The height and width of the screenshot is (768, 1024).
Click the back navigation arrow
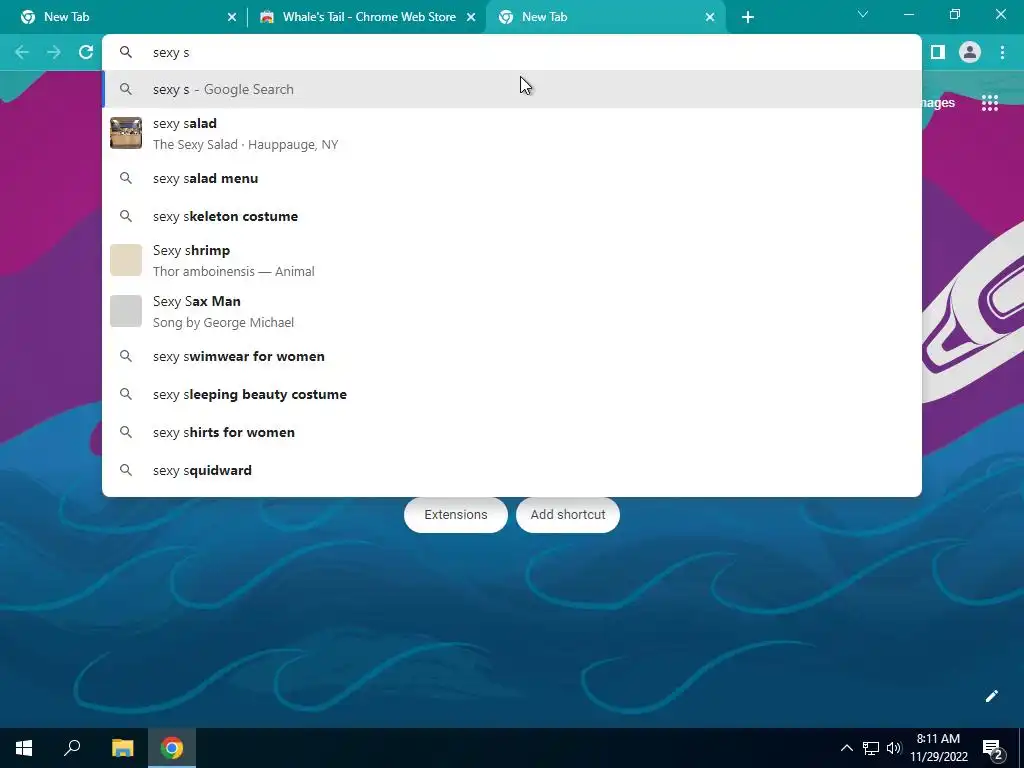(x=22, y=52)
